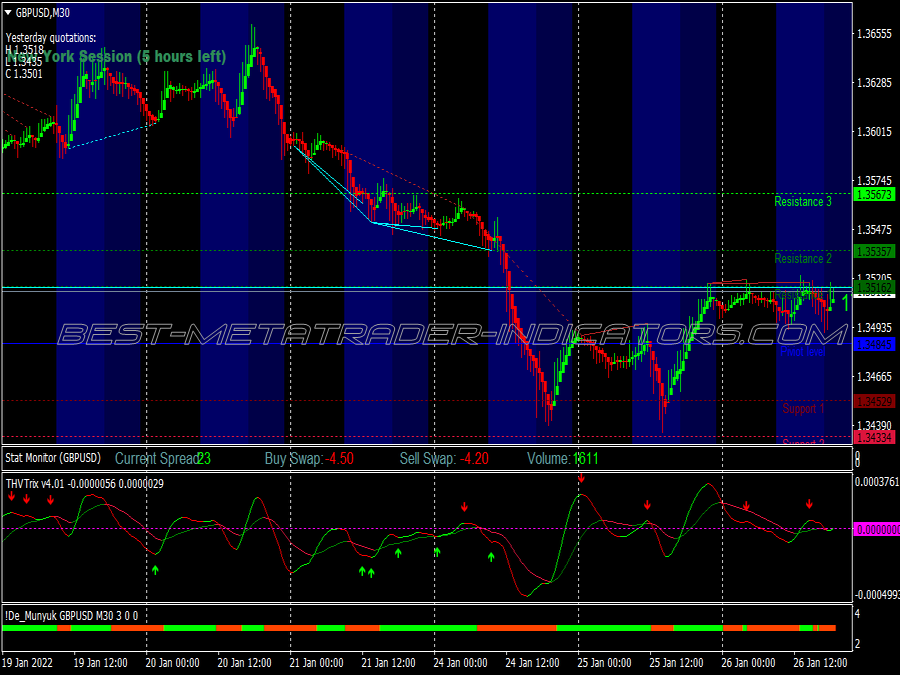Click the blue 1.34845 pivot price tag
Viewport: 900px width, 675px height.
click(x=874, y=344)
